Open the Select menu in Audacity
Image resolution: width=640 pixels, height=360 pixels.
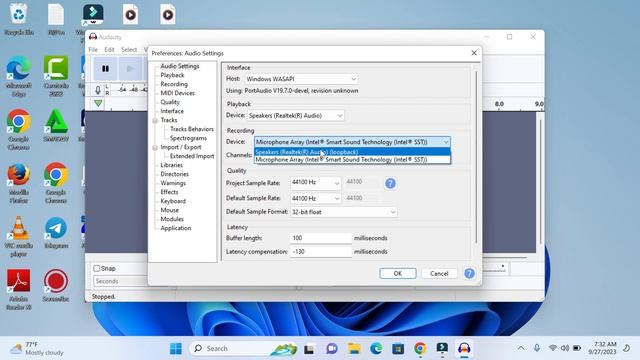coord(129,49)
